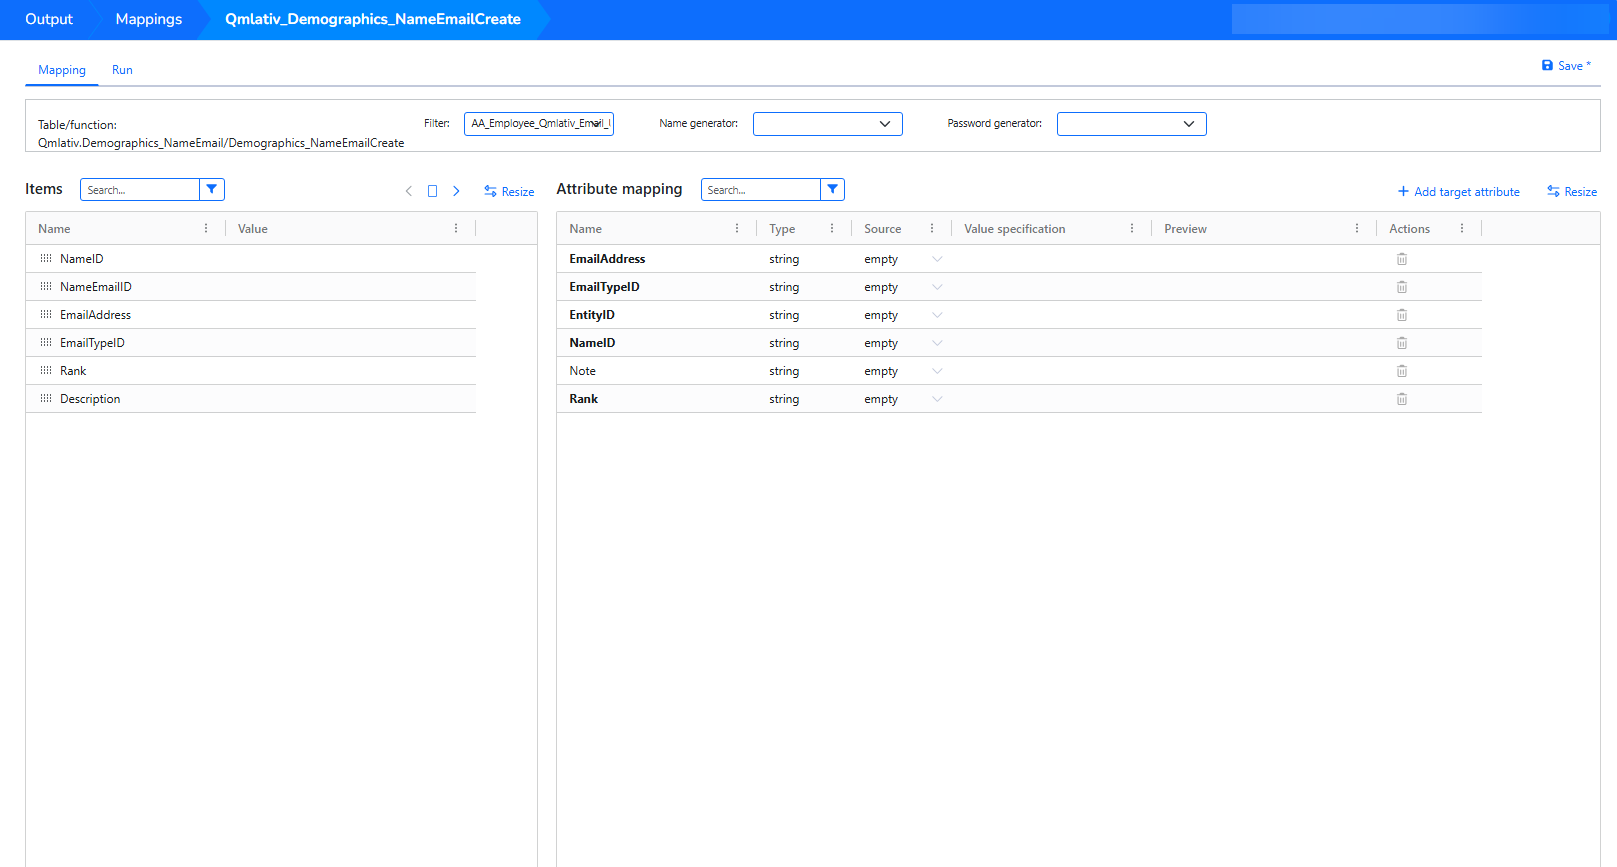Screen dimensions: 1617x867
Task: Go to Mappings breadcrumb
Action: tap(149, 19)
